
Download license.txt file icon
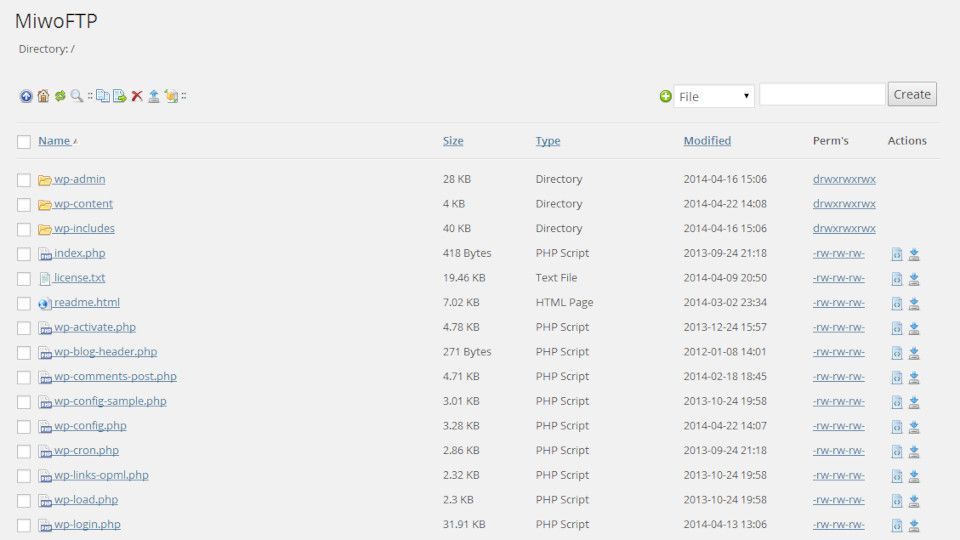coord(914,279)
